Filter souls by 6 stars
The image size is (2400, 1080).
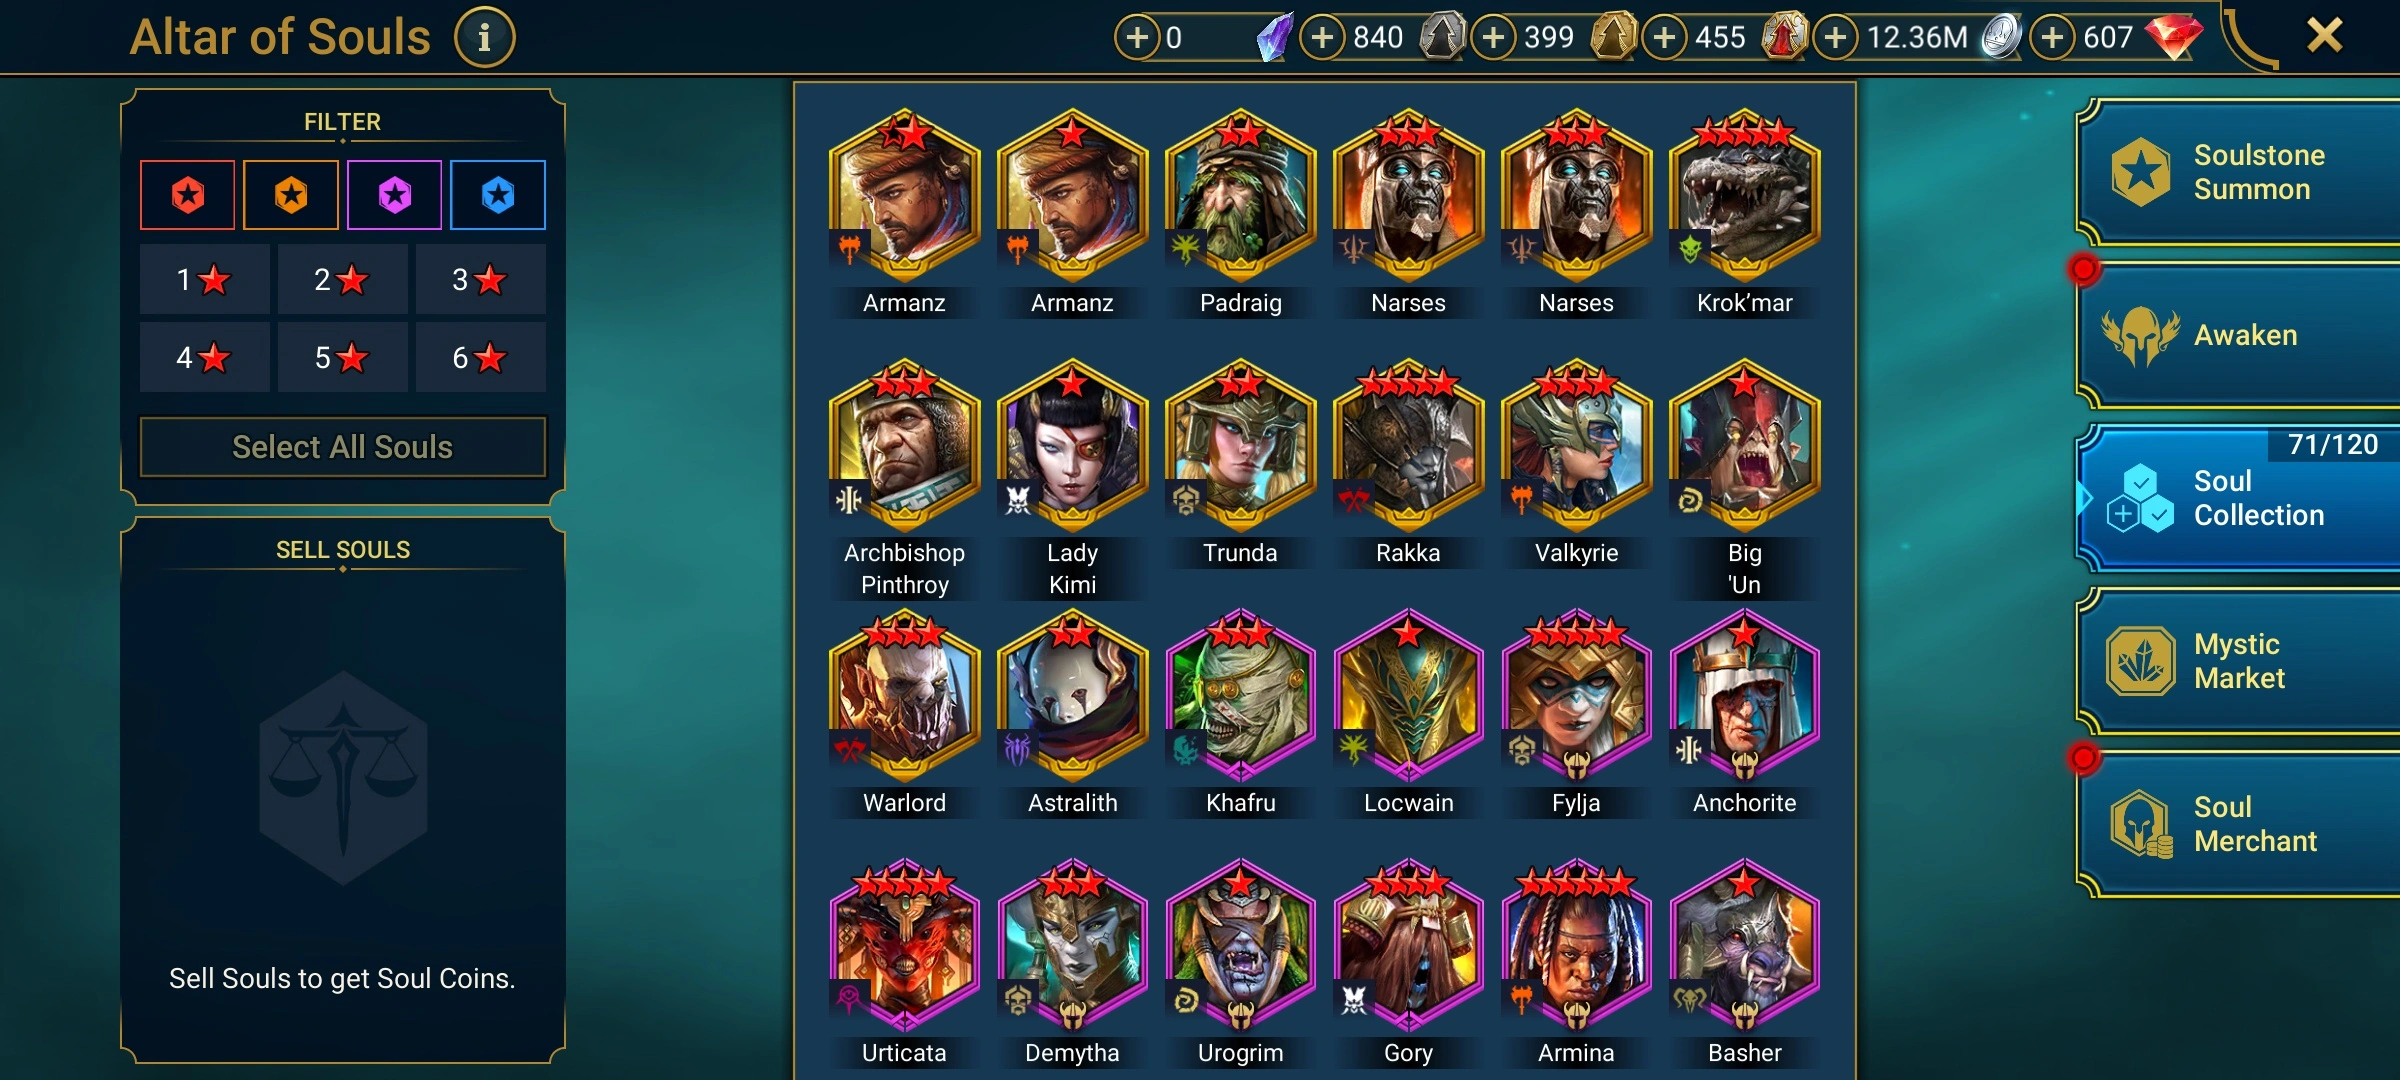click(x=480, y=357)
